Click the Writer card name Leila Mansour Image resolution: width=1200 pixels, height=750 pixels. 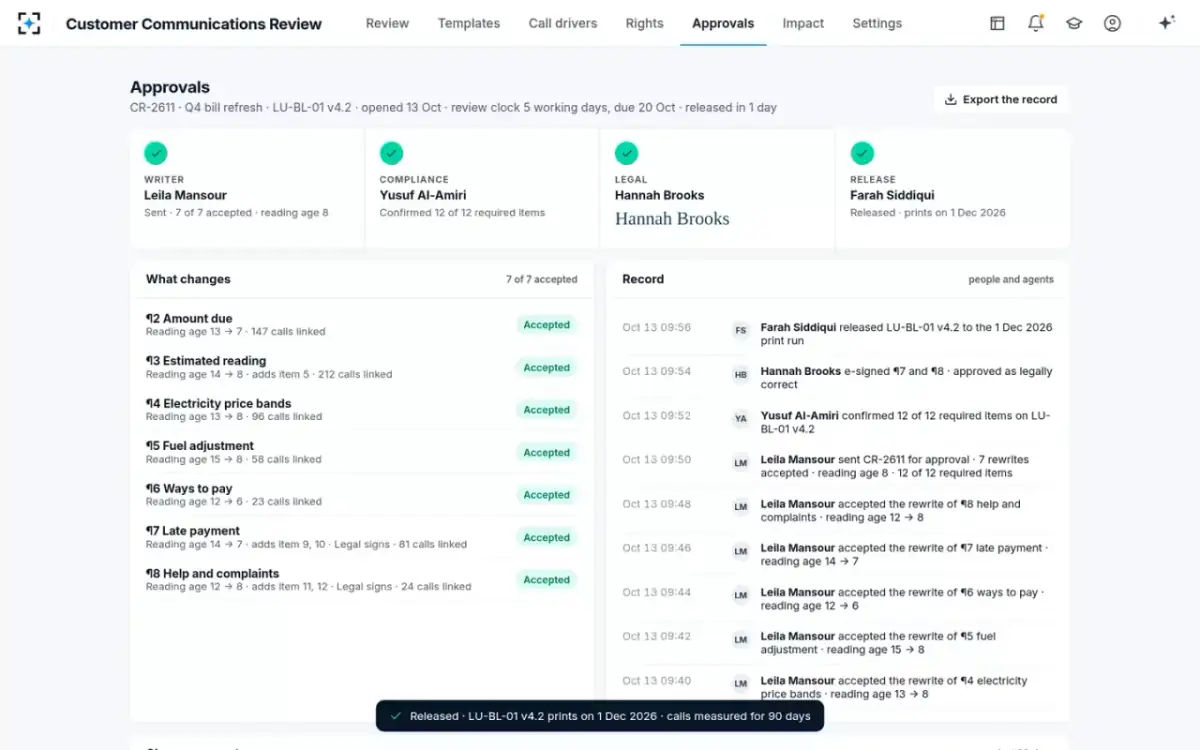pos(185,196)
